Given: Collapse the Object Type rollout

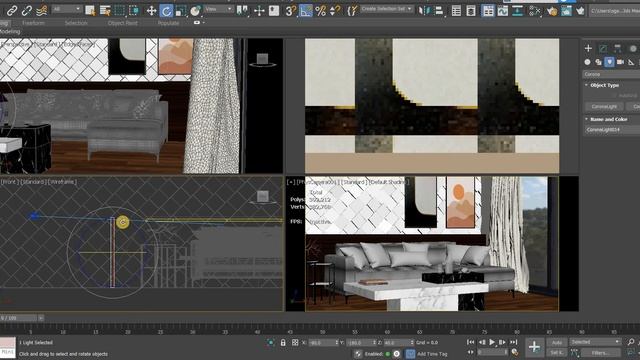Looking at the screenshot, I should (x=604, y=85).
